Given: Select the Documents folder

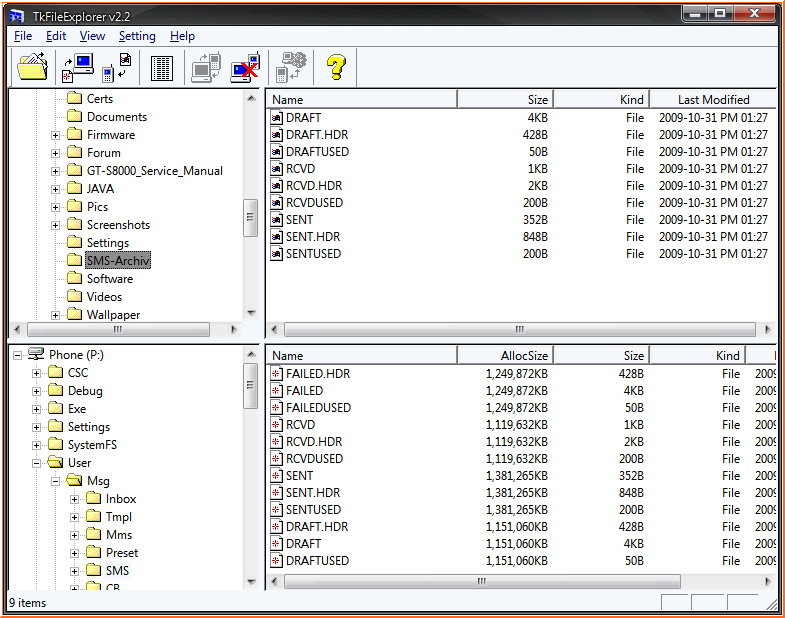Looking at the screenshot, I should [x=117, y=117].
